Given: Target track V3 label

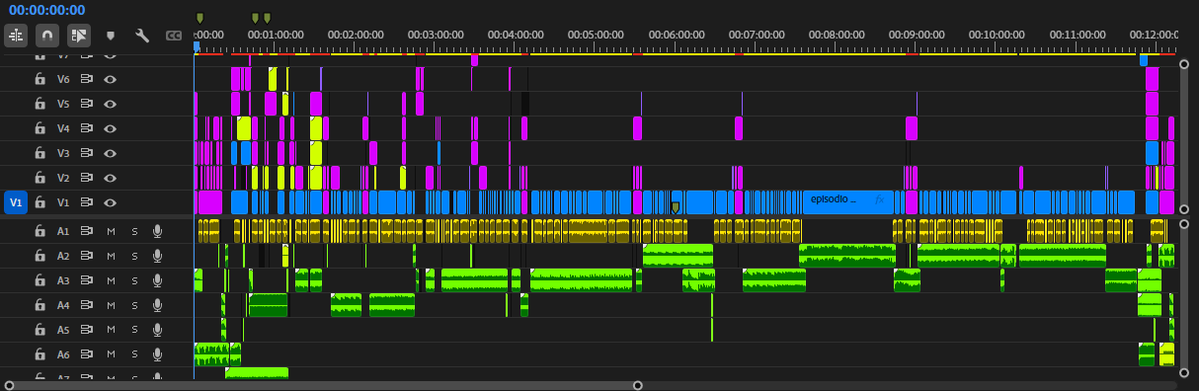Looking at the screenshot, I should coord(63,153).
